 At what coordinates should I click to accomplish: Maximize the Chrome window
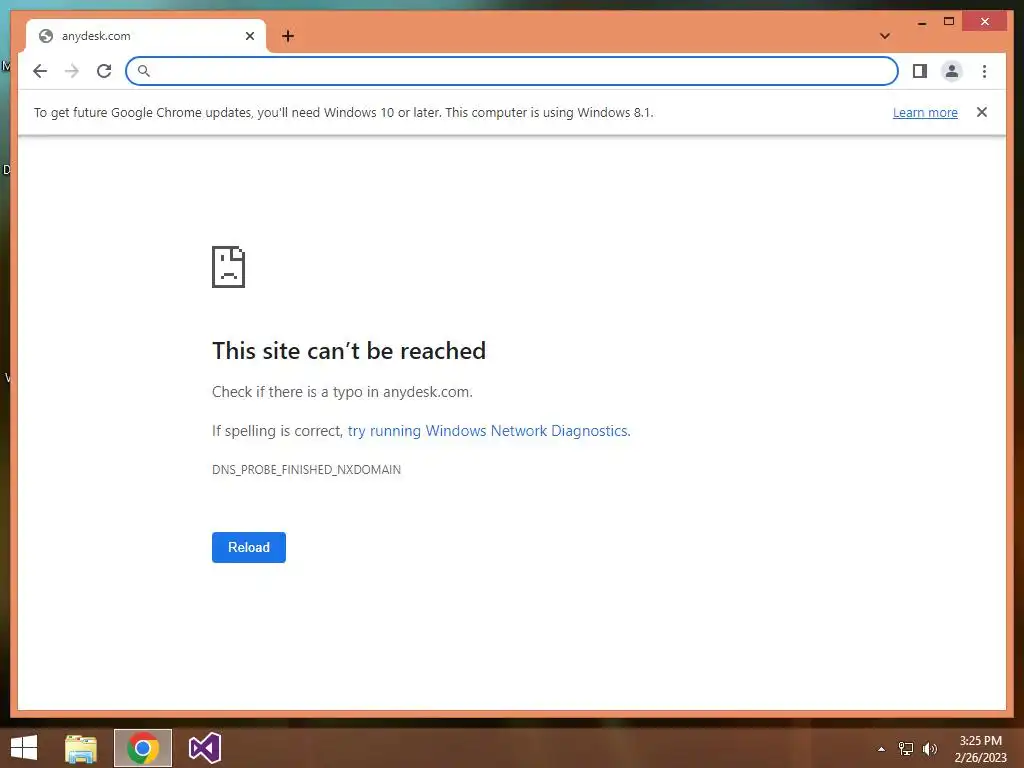tap(948, 22)
